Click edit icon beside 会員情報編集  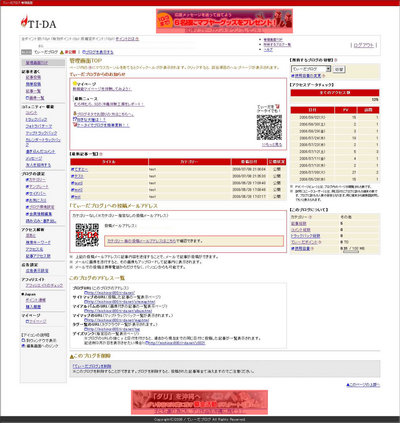coord(27,214)
